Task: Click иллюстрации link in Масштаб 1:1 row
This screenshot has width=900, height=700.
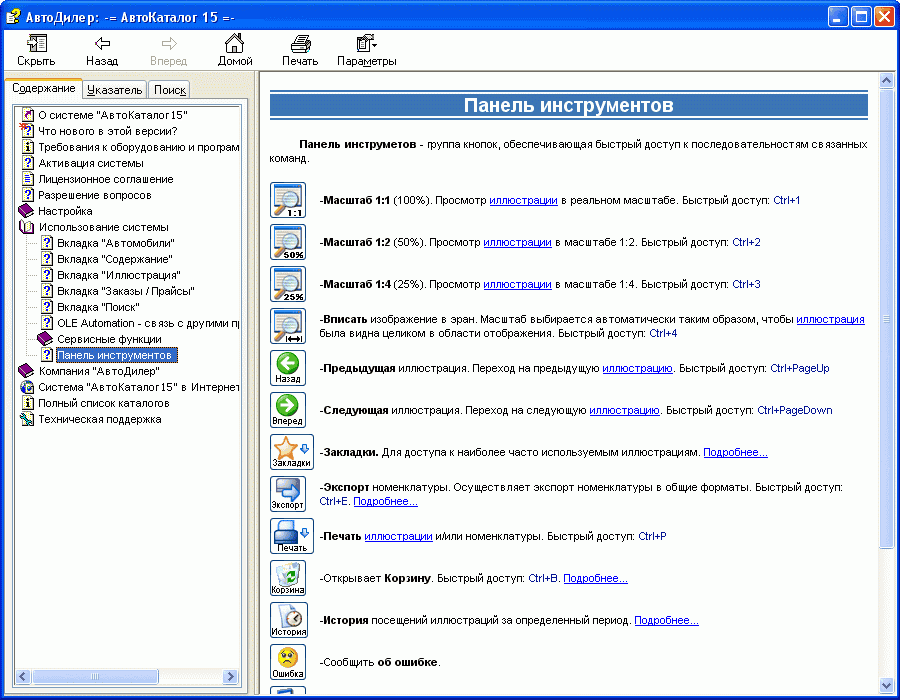Action: tap(523, 200)
